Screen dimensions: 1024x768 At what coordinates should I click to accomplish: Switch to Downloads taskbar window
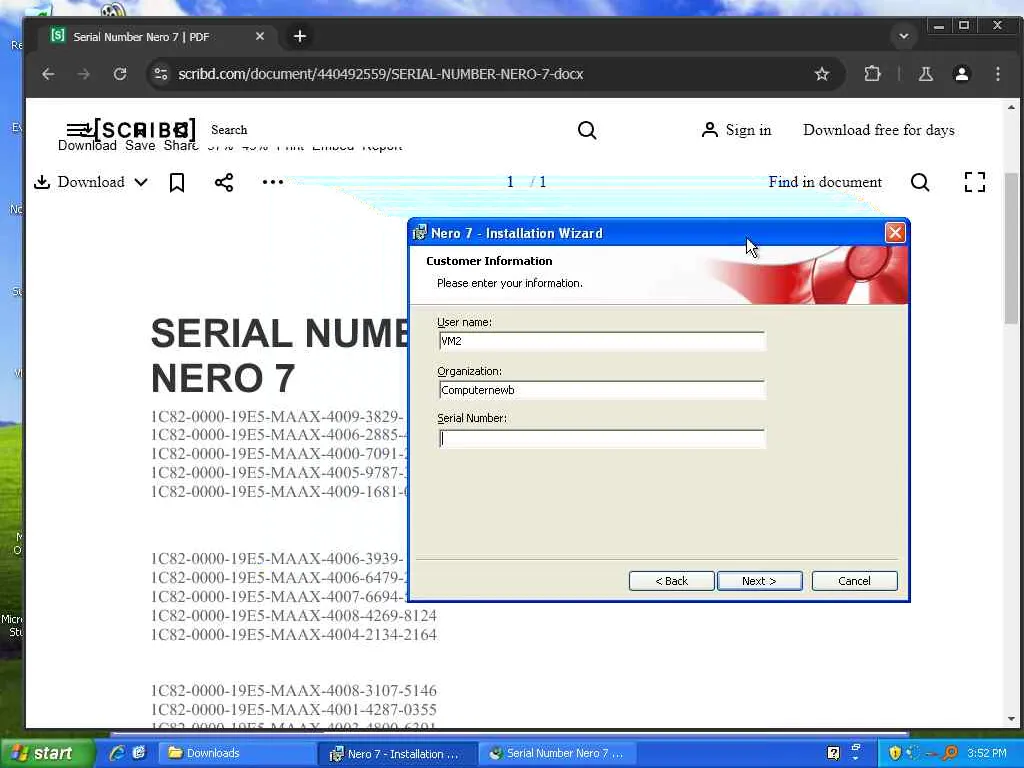(x=238, y=754)
